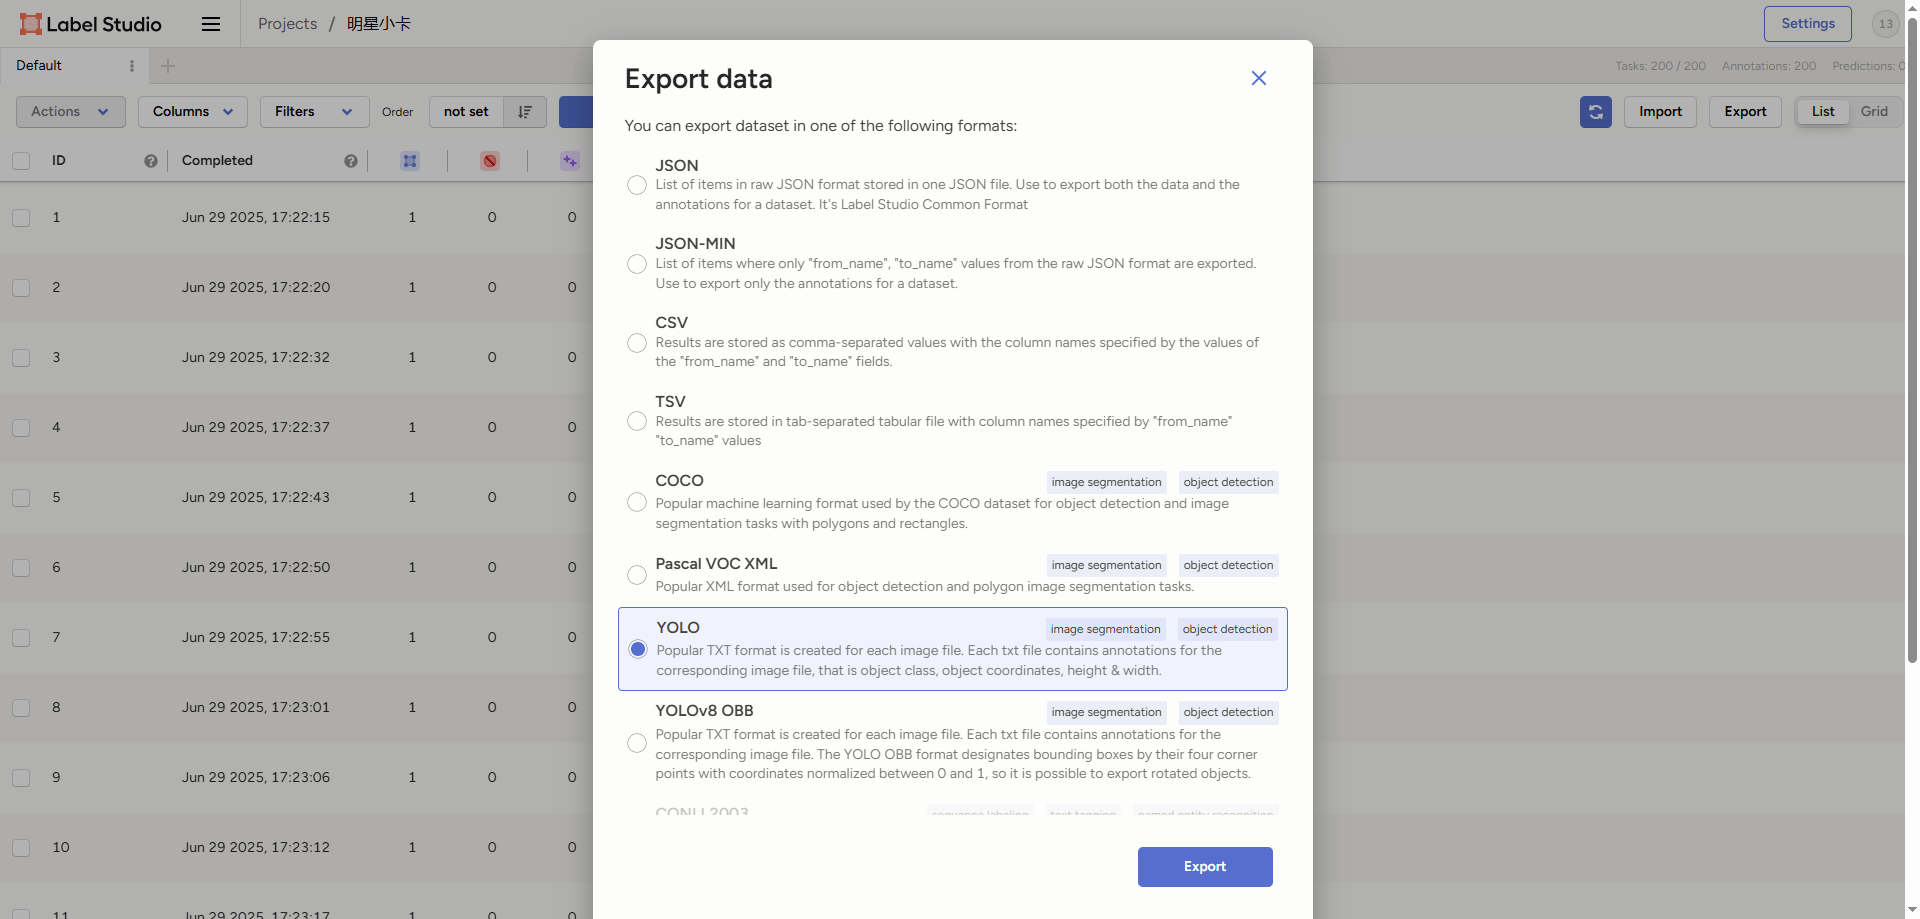Select JSON-MIN export format
Image resolution: width=1920 pixels, height=919 pixels.
[637, 264]
